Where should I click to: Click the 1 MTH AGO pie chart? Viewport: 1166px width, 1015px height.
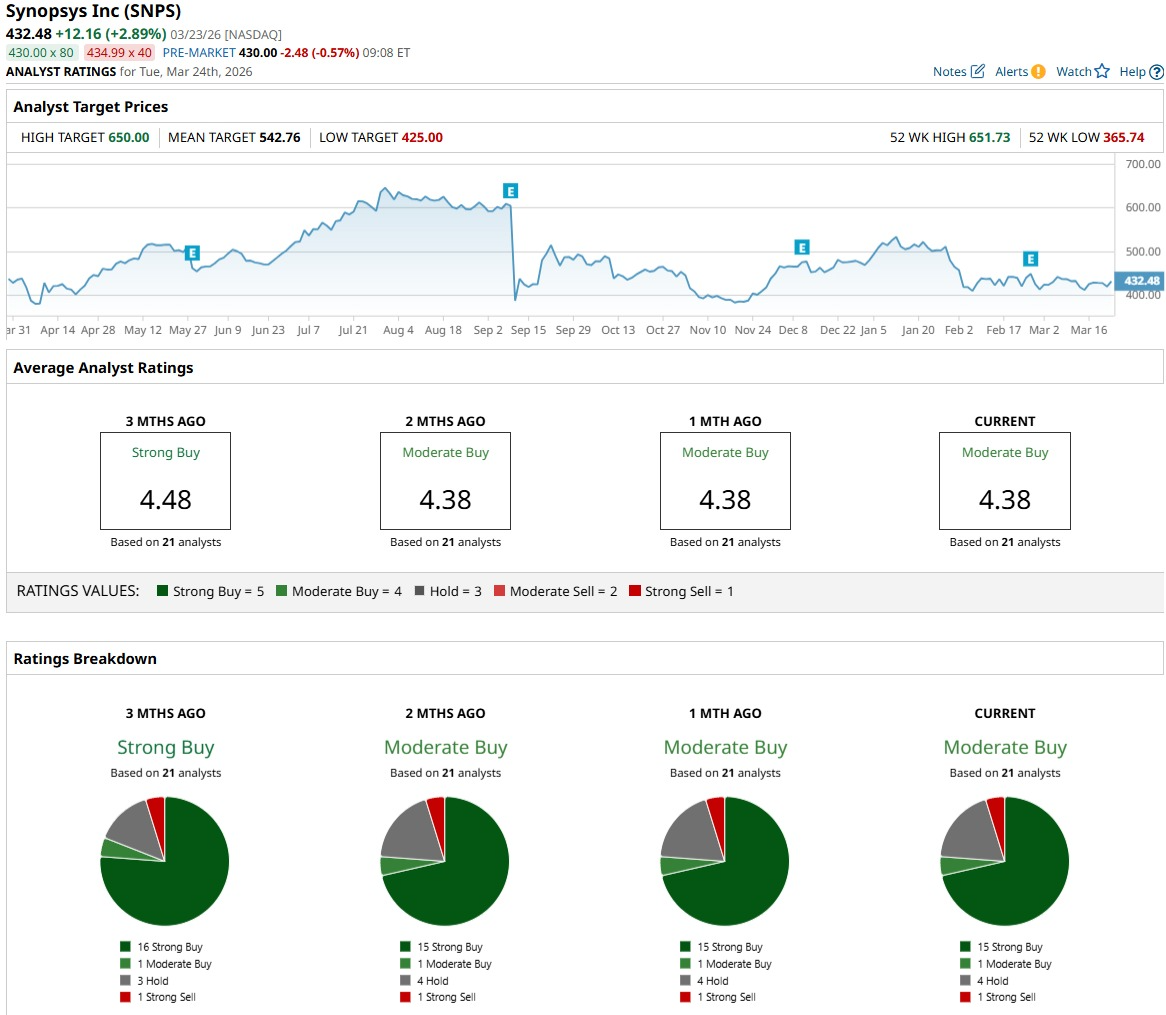[725, 861]
